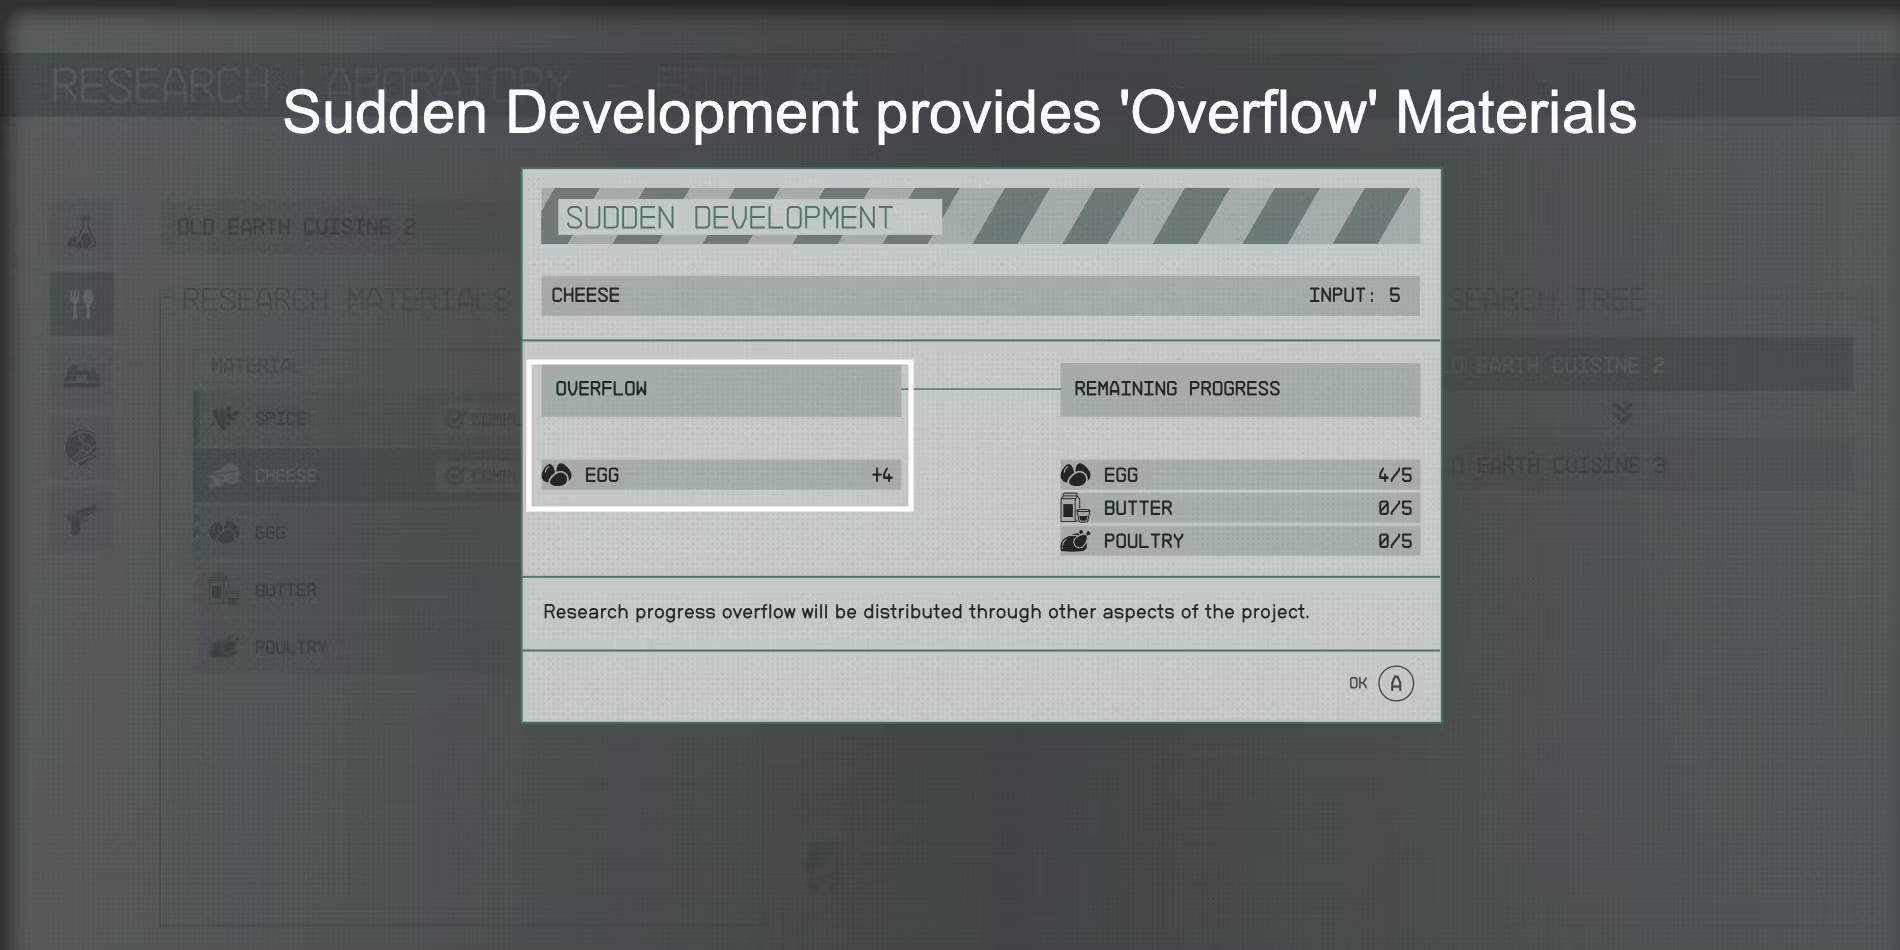Open the Outpost Development category icon
Image resolution: width=1900 pixels, height=950 pixels.
[x=82, y=375]
